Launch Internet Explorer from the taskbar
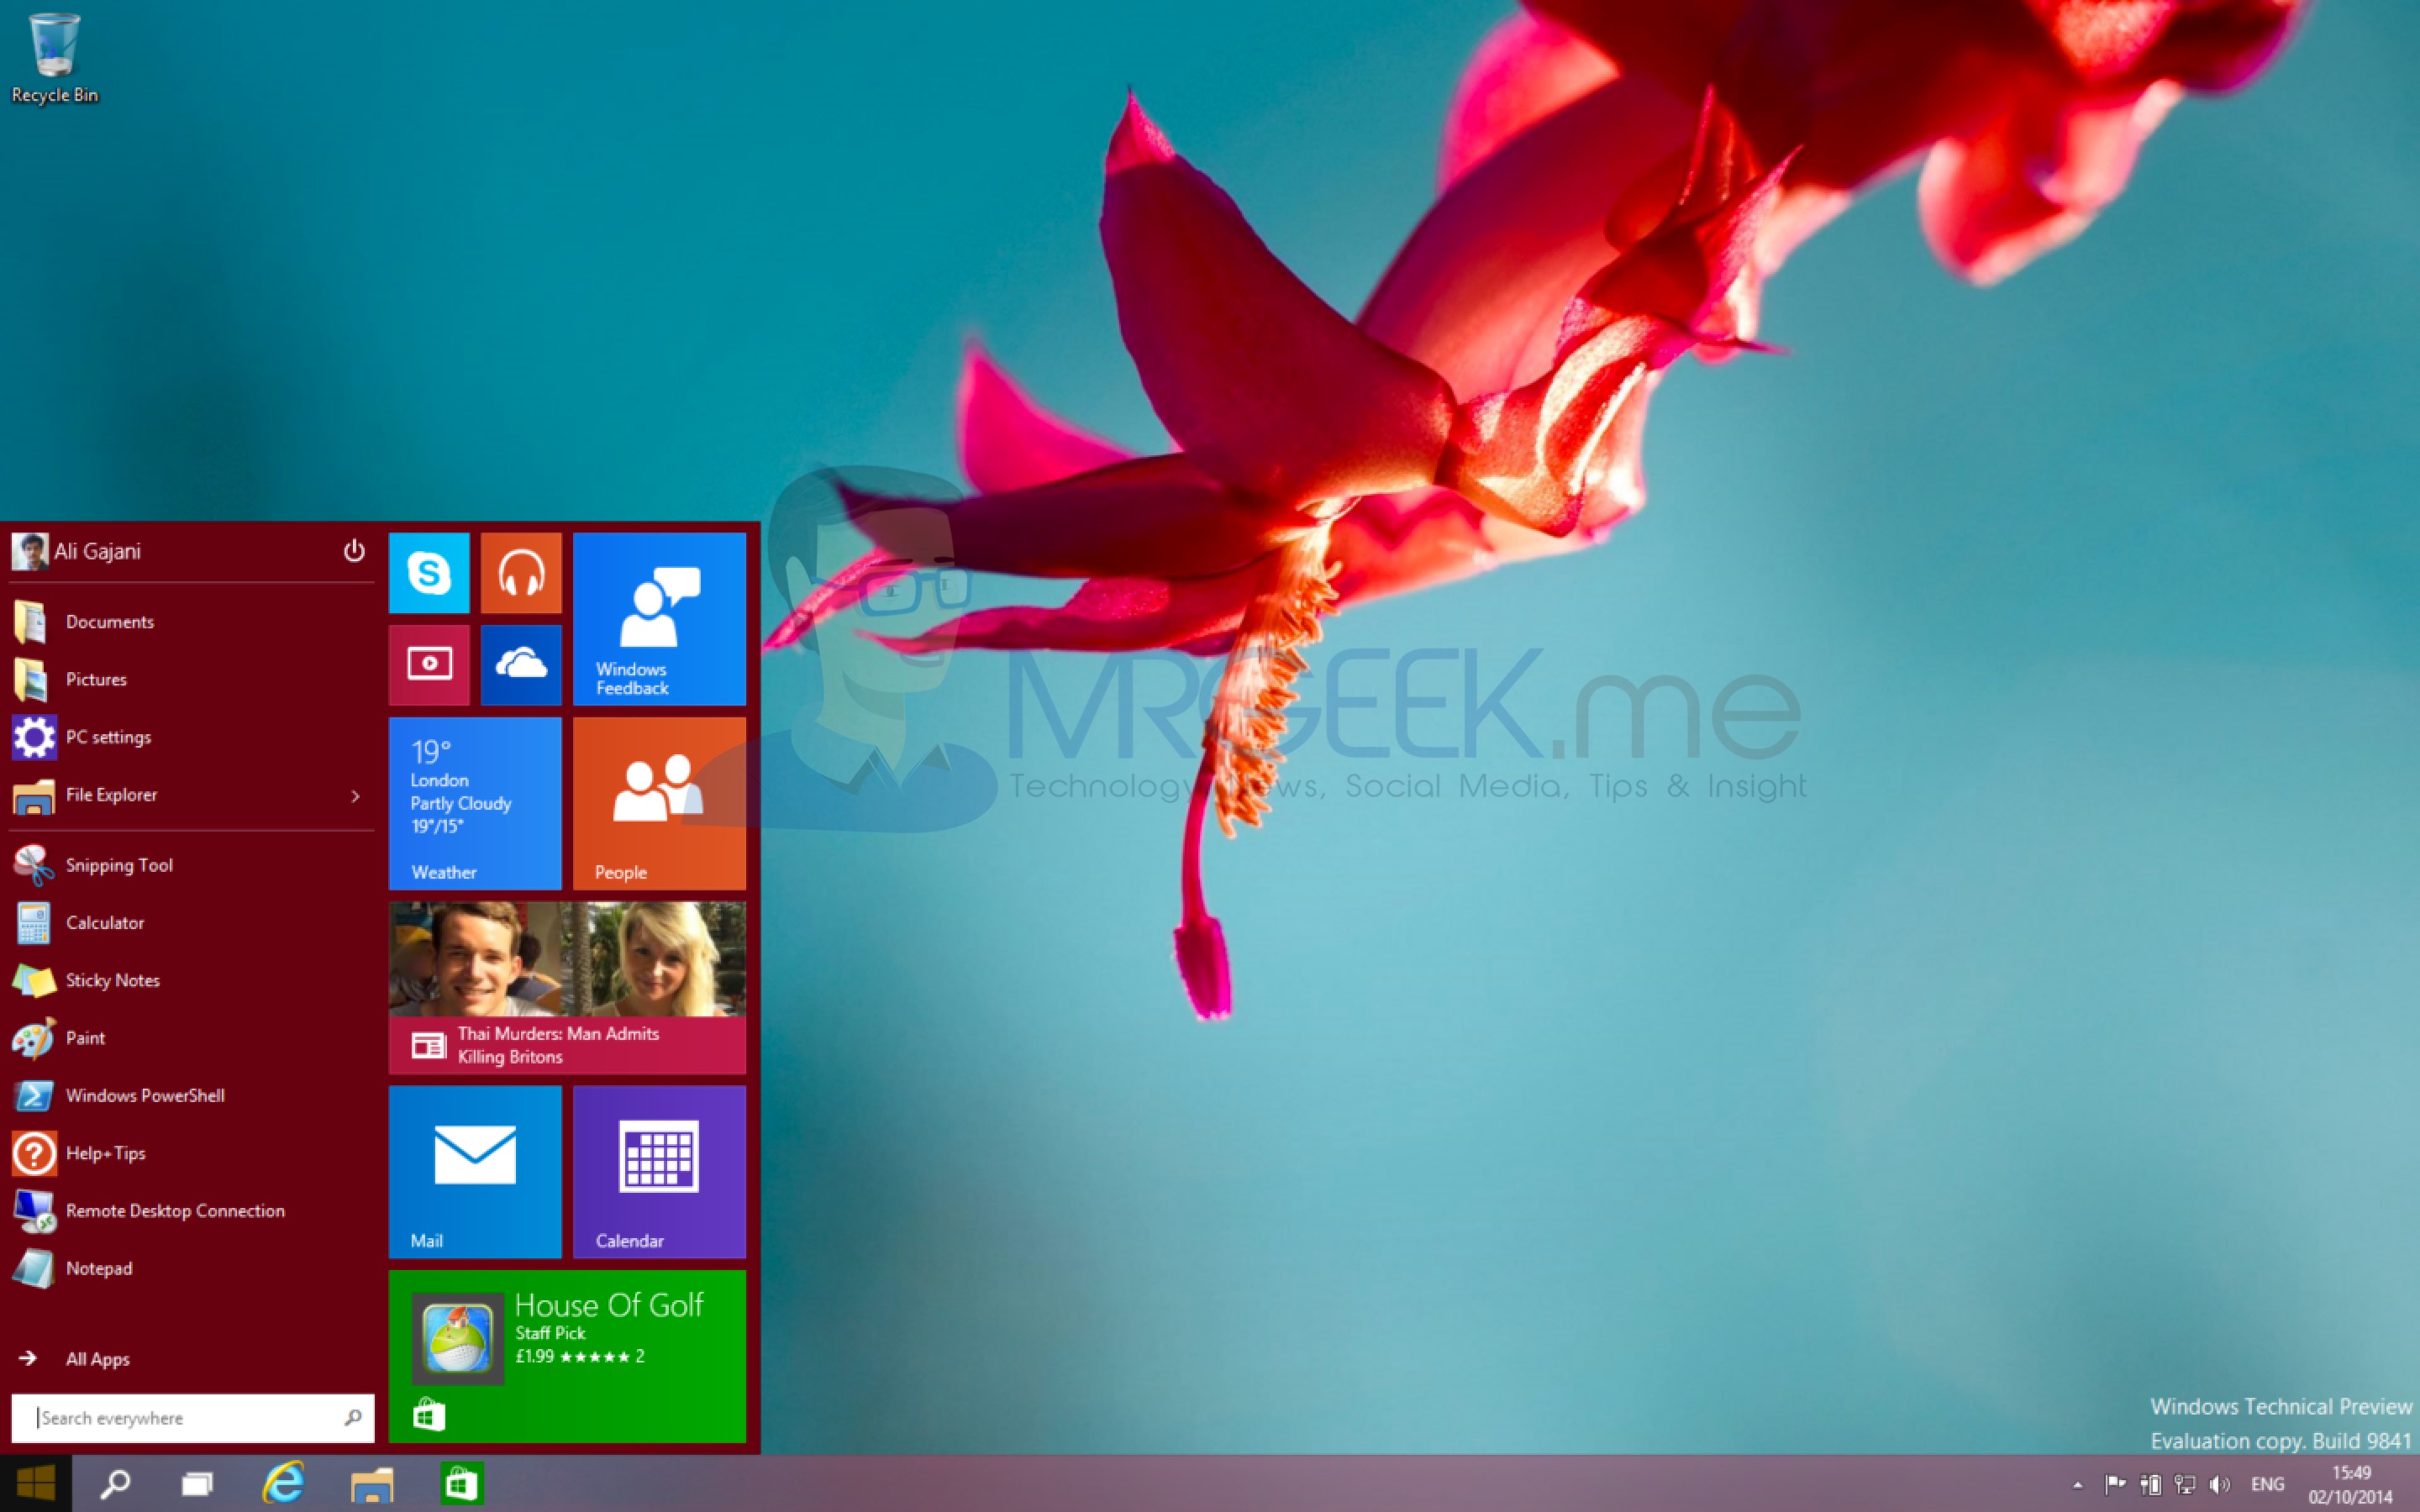This screenshot has height=1512, width=2420. pos(284,1484)
